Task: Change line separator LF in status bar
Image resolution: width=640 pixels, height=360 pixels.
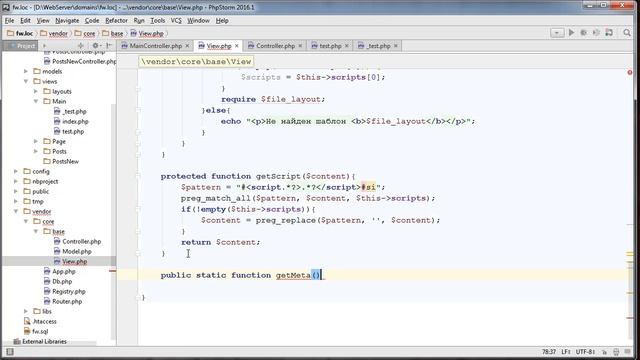Action: pyautogui.click(x=565, y=352)
